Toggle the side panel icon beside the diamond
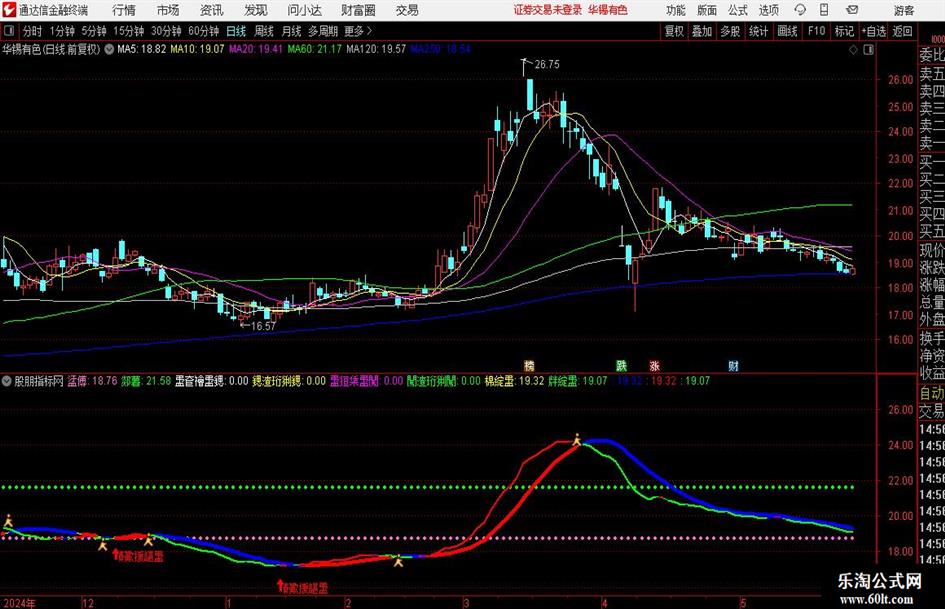The image size is (945, 609). [x=868, y=50]
